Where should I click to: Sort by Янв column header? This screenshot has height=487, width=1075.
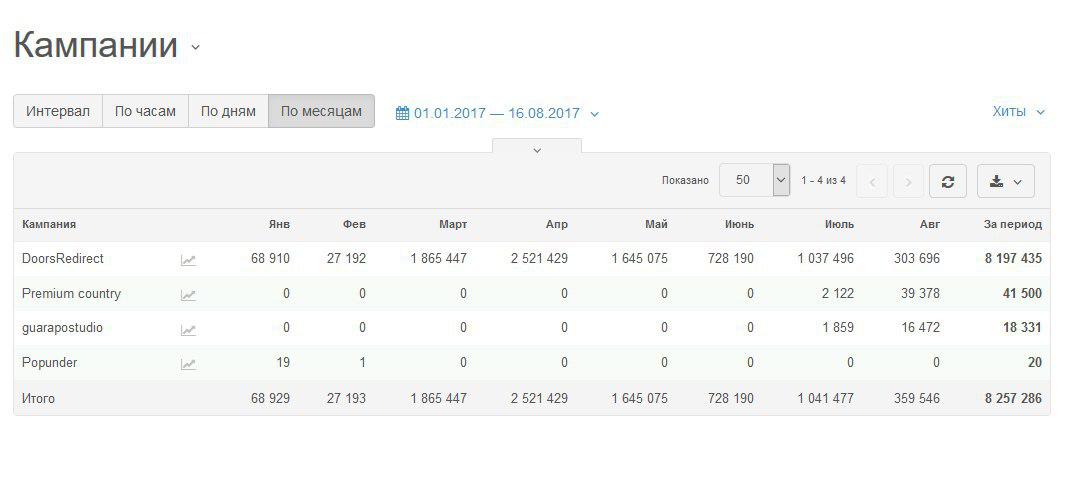pyautogui.click(x=279, y=224)
